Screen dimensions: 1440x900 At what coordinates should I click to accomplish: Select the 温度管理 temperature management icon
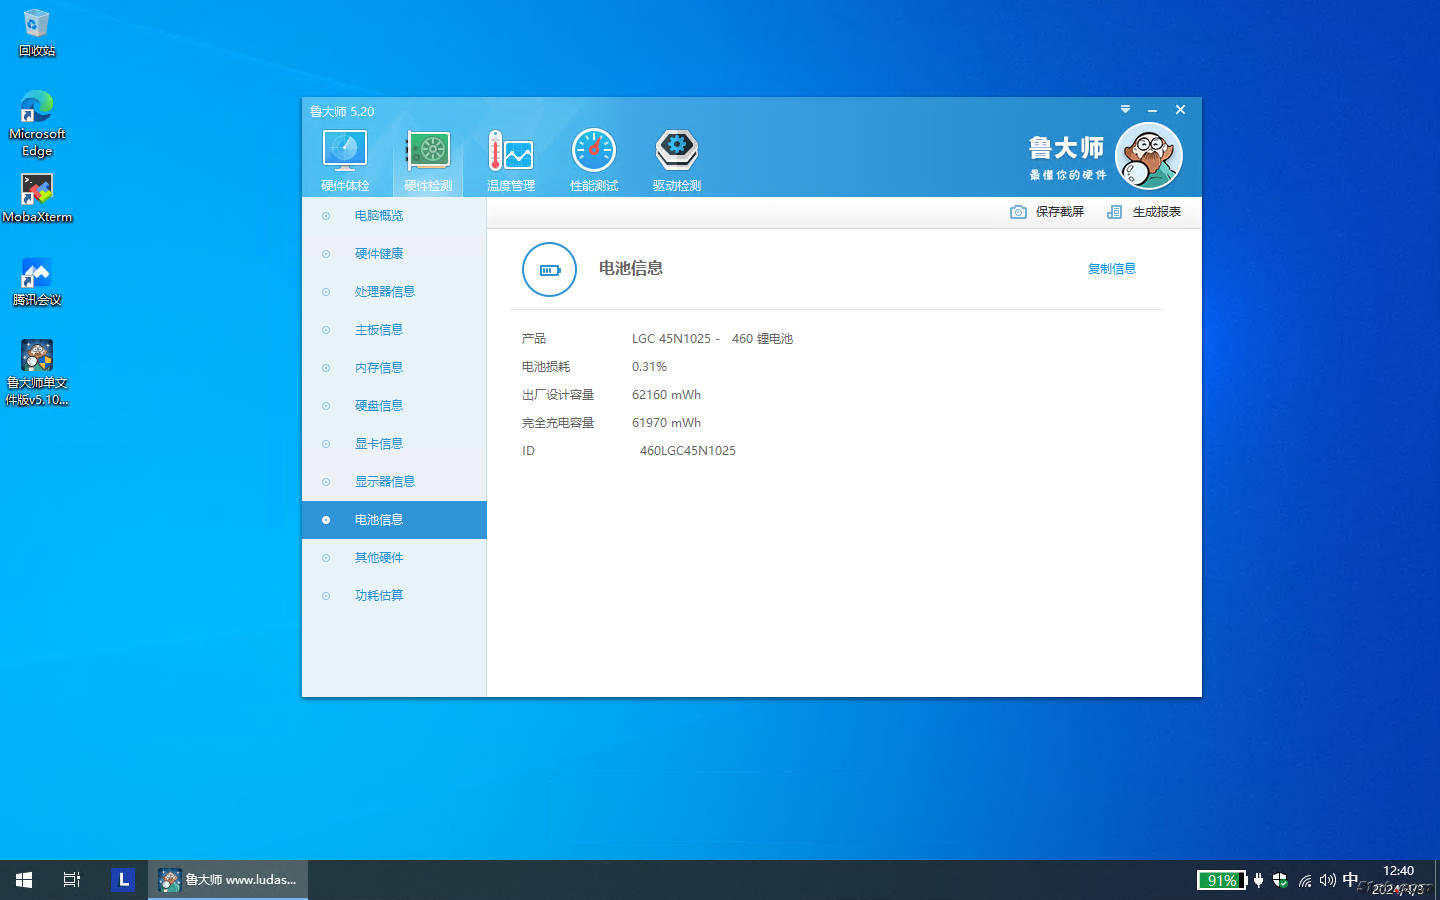tap(510, 152)
